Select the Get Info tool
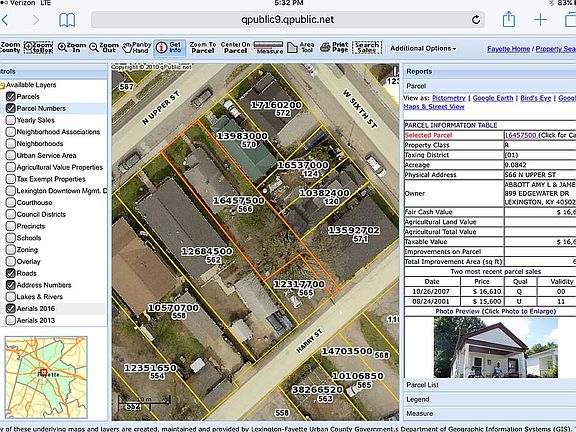576x432 pixels. pos(169,48)
